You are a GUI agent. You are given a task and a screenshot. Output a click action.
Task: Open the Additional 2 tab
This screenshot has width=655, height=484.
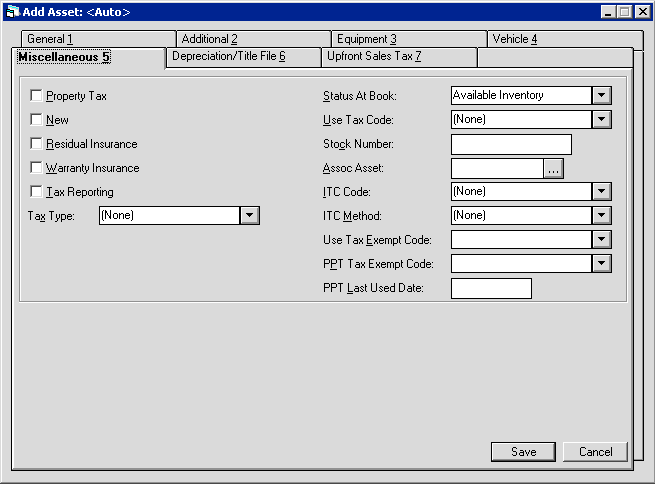click(254, 39)
